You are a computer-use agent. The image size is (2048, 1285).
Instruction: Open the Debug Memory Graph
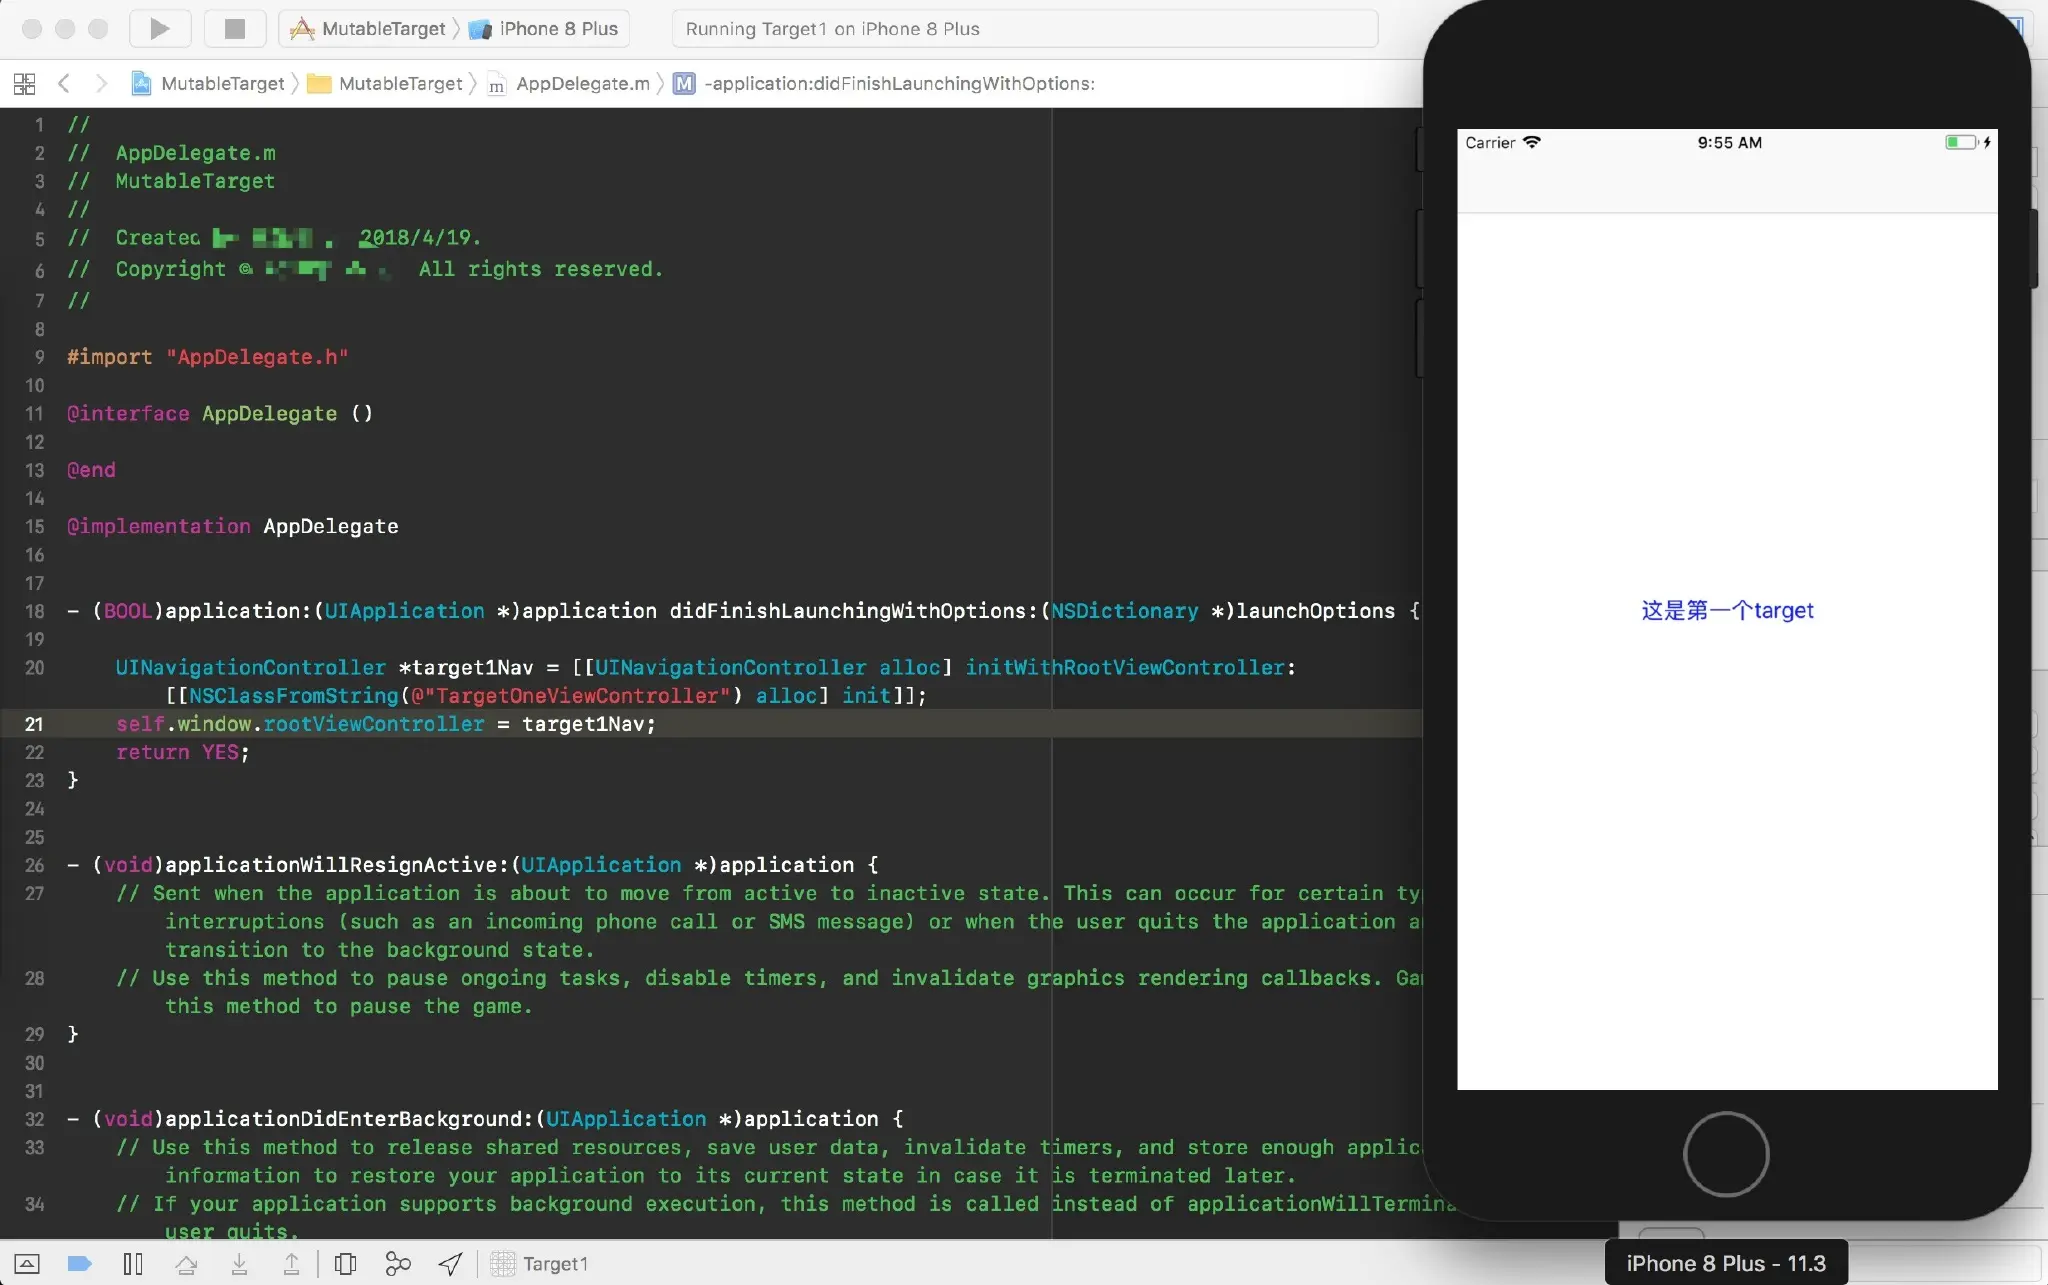pyautogui.click(x=398, y=1264)
